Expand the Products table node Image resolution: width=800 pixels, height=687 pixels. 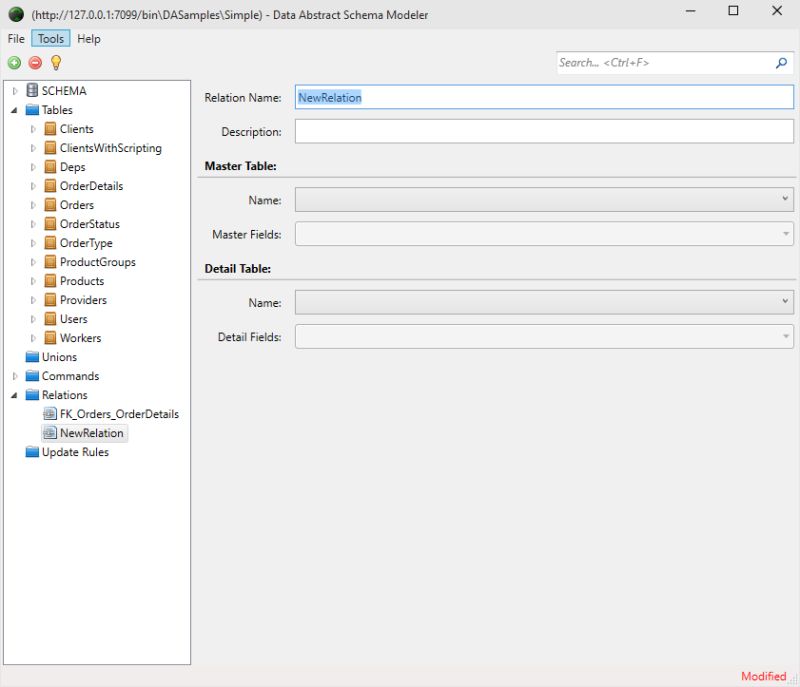point(33,281)
